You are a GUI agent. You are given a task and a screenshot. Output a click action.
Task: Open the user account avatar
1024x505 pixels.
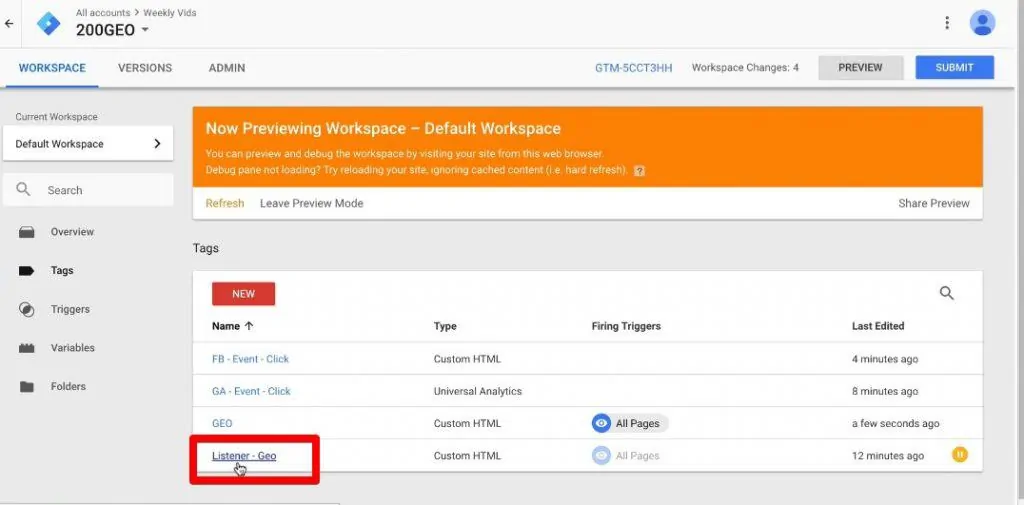coord(982,23)
